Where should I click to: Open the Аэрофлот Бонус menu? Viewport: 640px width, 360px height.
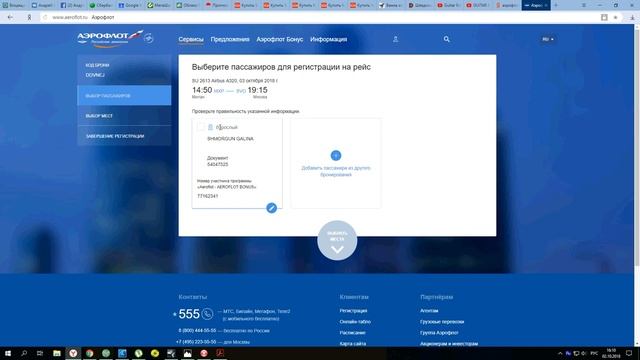[280, 40]
